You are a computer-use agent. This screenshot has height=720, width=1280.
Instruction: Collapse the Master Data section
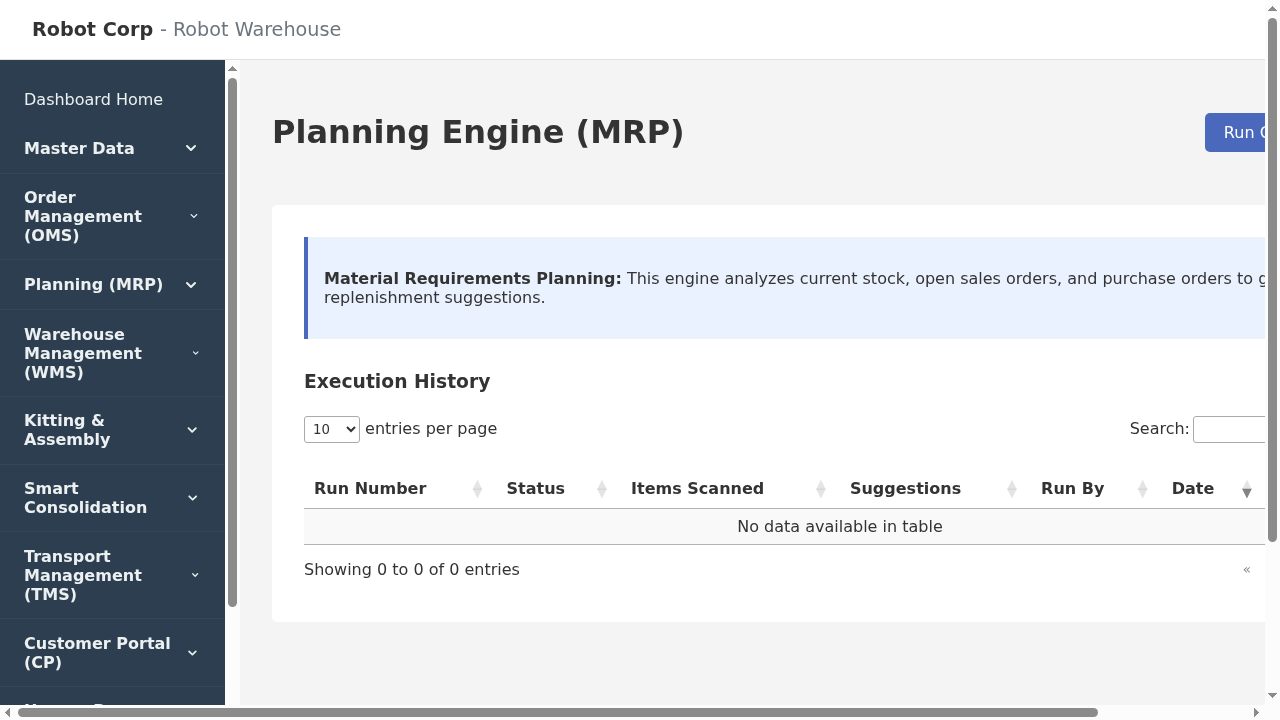[112, 148]
